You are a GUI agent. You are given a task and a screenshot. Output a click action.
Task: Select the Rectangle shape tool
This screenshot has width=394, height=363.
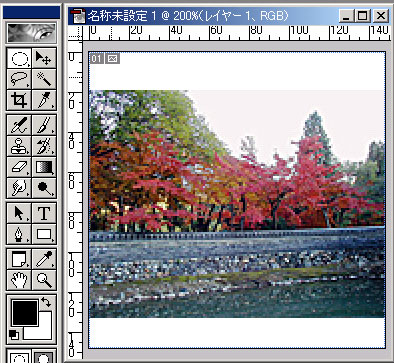point(44,234)
